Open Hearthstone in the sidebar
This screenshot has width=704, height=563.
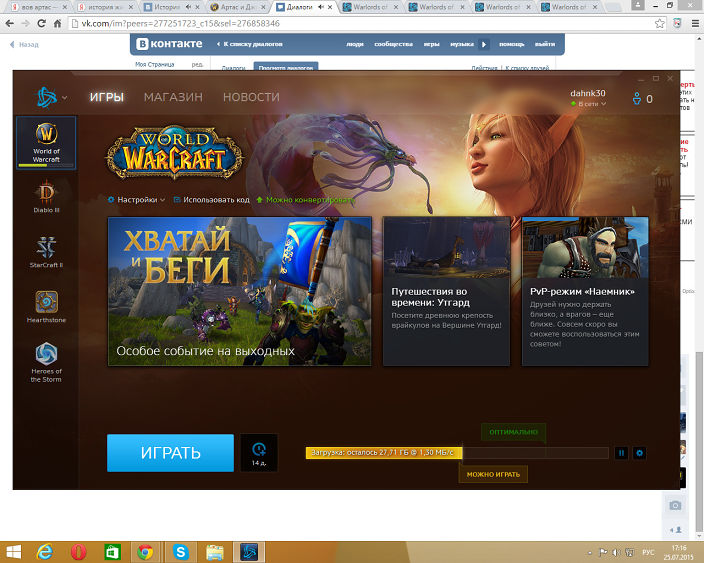click(46, 306)
